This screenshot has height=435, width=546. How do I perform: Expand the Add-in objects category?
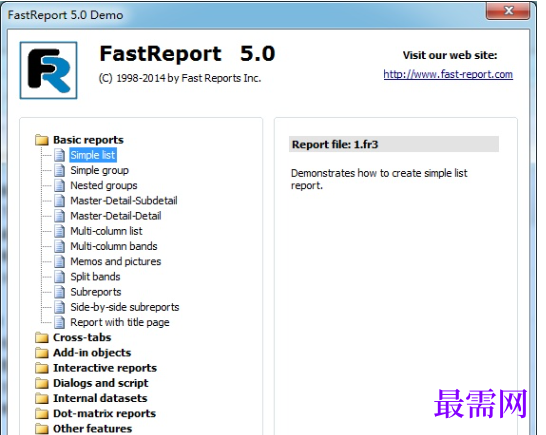pyautogui.click(x=92, y=353)
